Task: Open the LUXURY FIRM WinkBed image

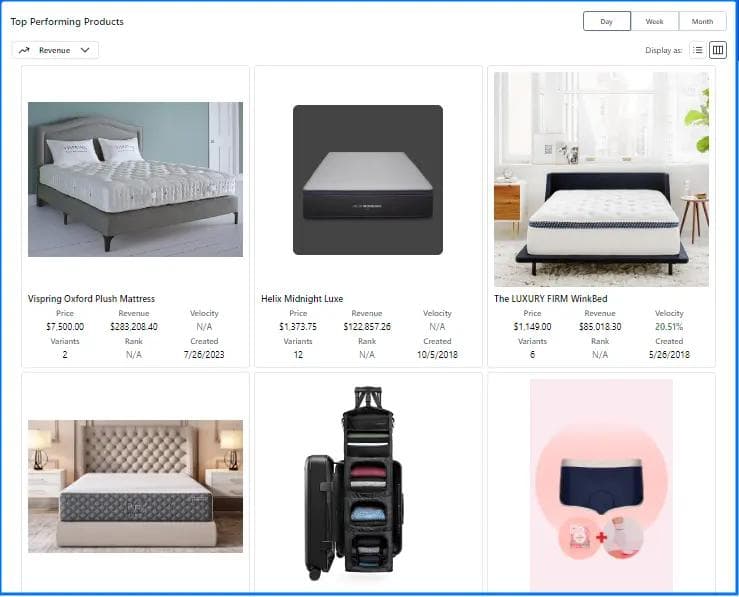Action: pyautogui.click(x=601, y=180)
